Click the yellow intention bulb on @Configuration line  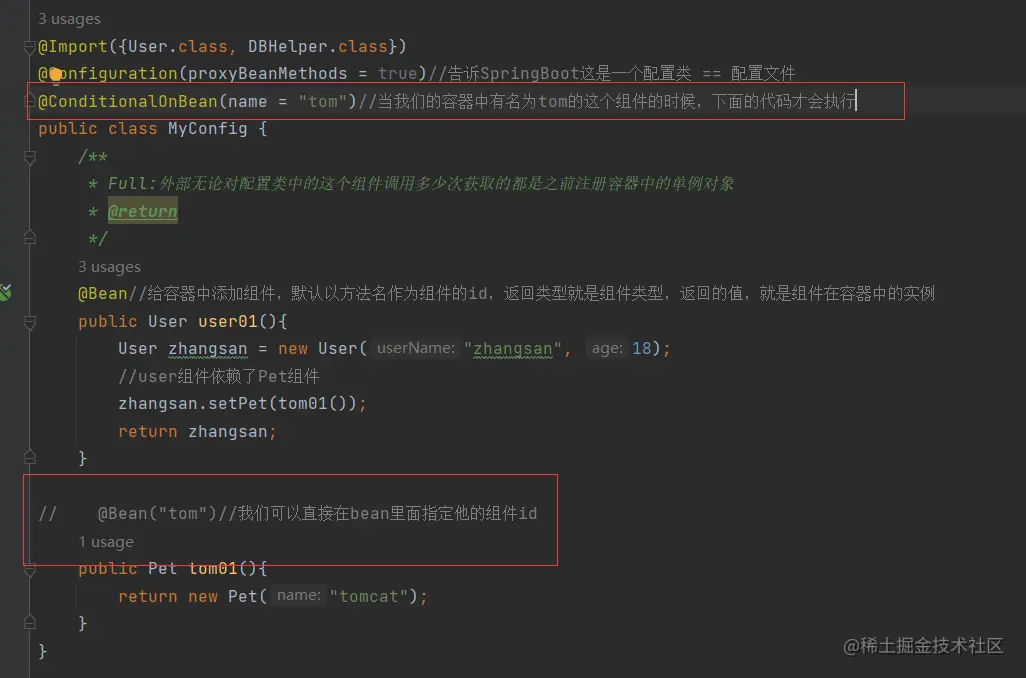point(56,75)
